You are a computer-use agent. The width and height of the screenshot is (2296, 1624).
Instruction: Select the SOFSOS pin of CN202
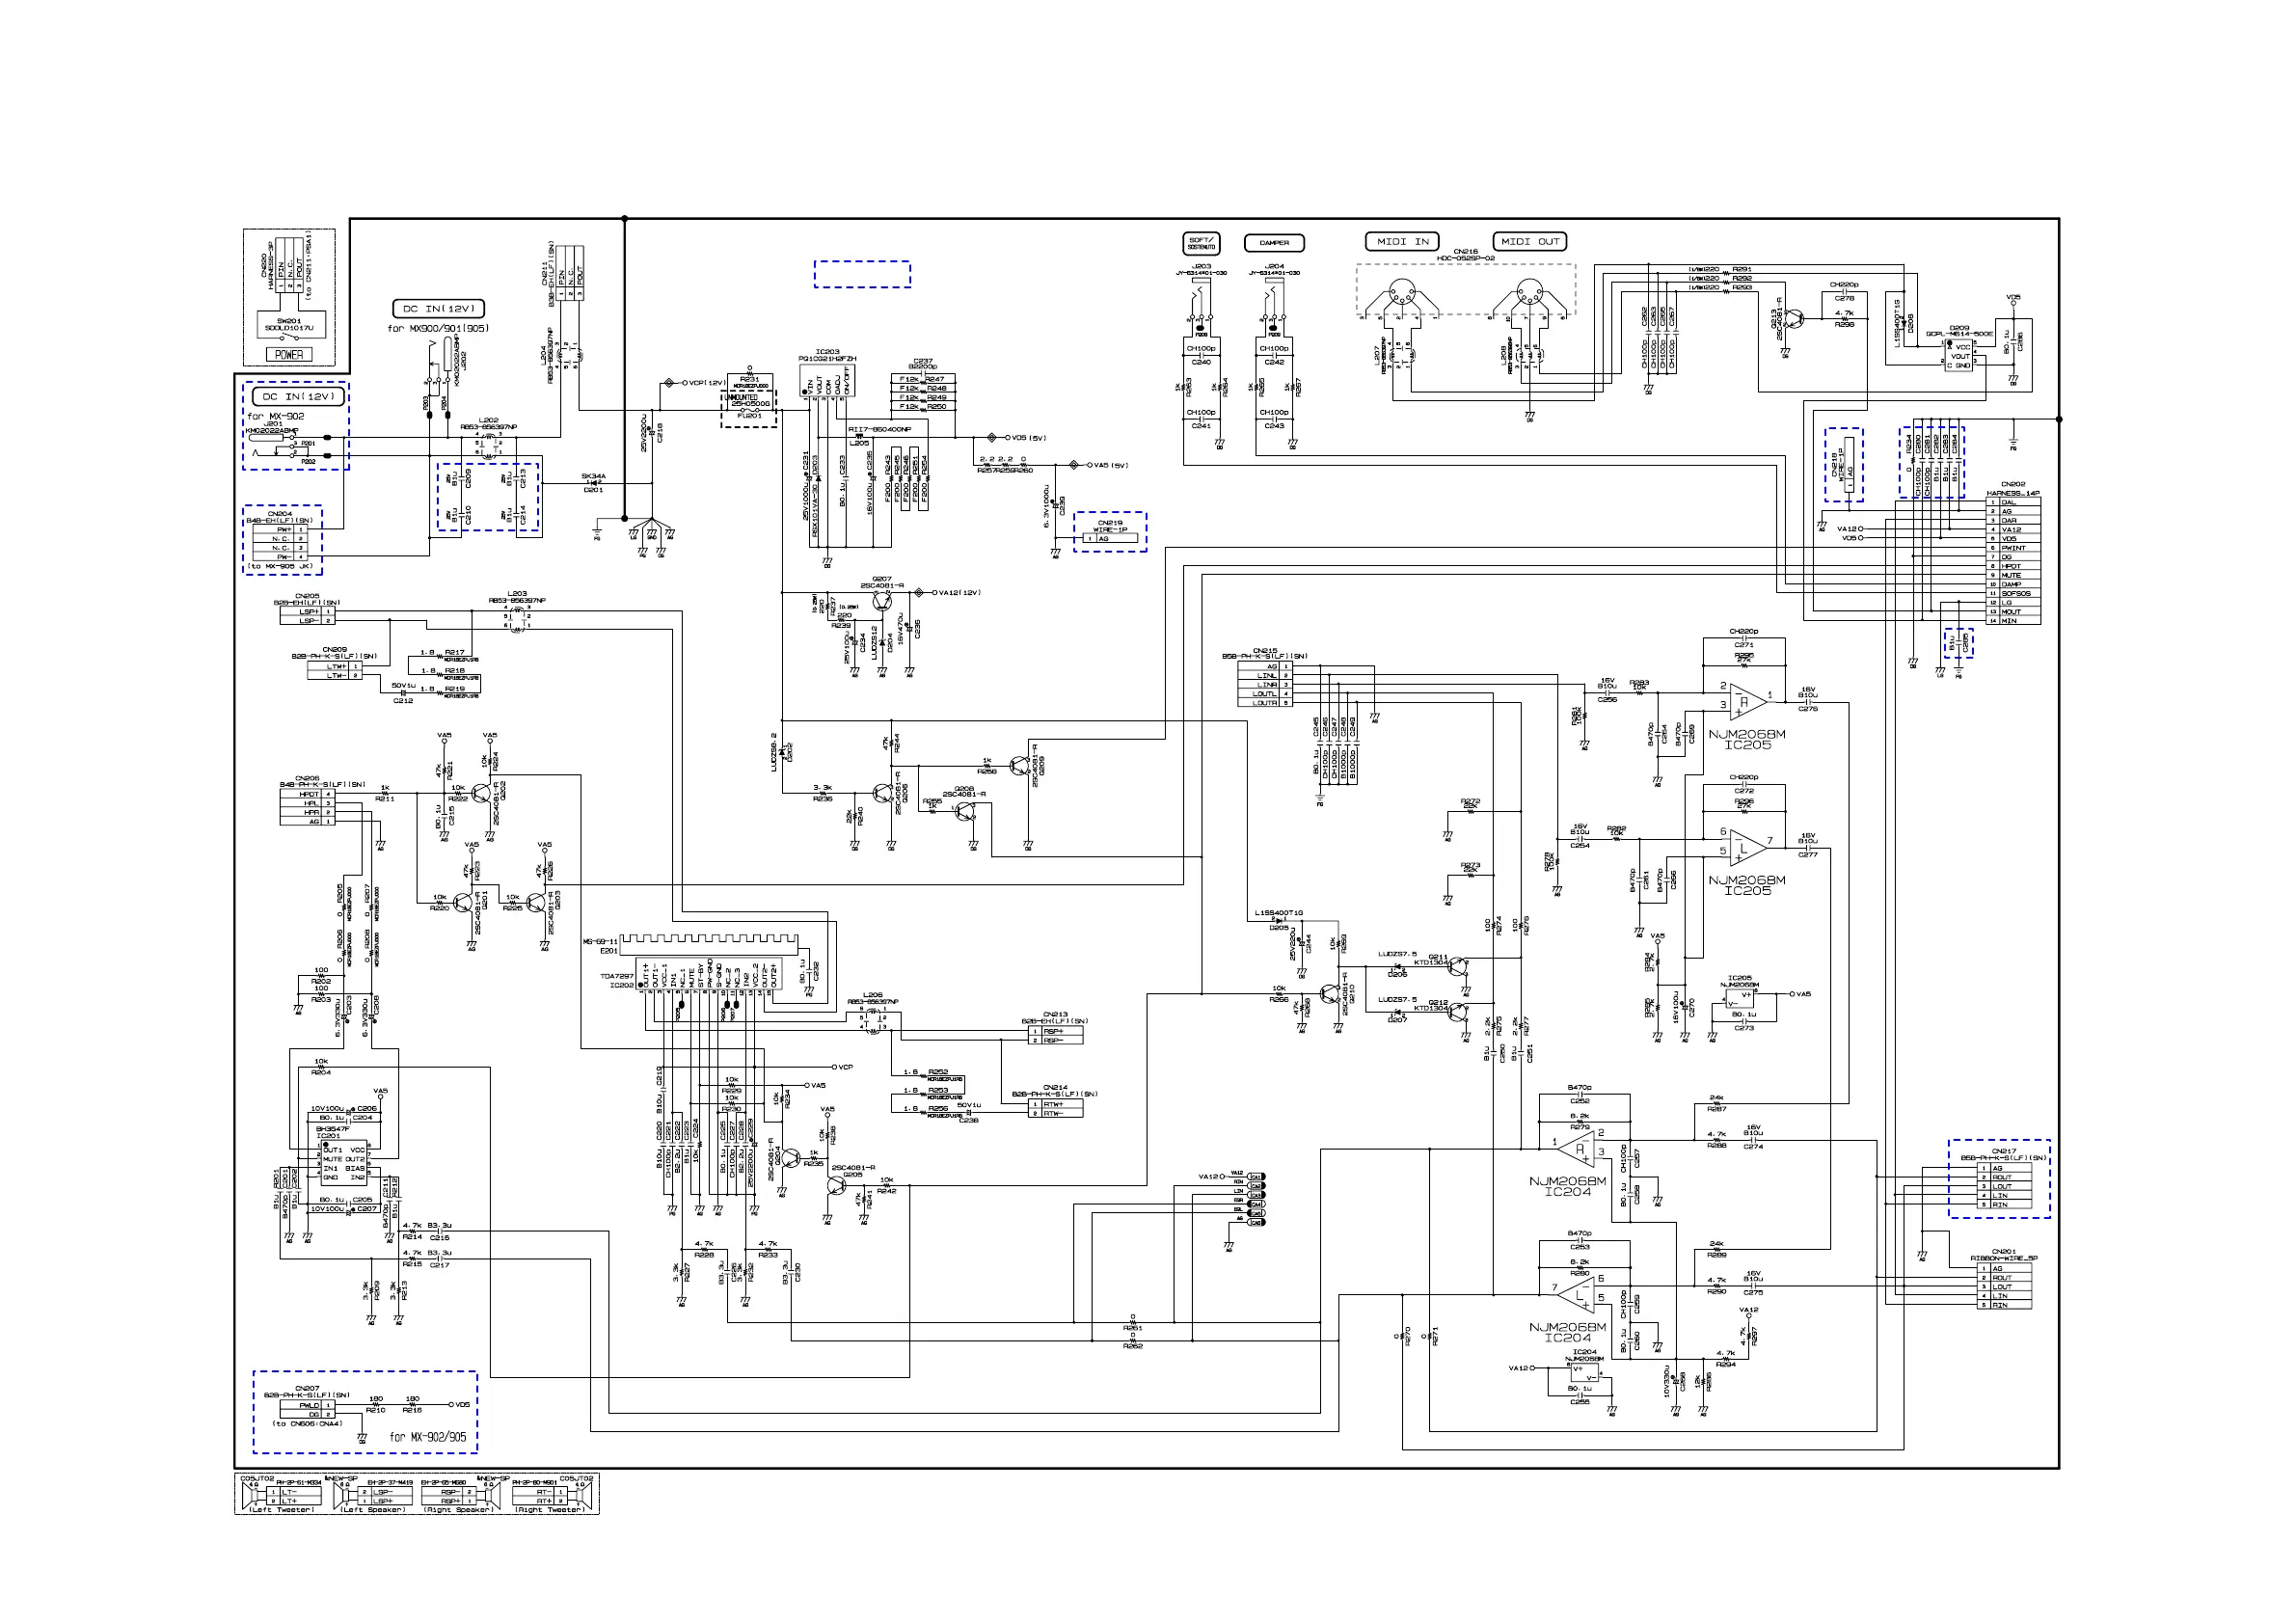tap(2013, 594)
